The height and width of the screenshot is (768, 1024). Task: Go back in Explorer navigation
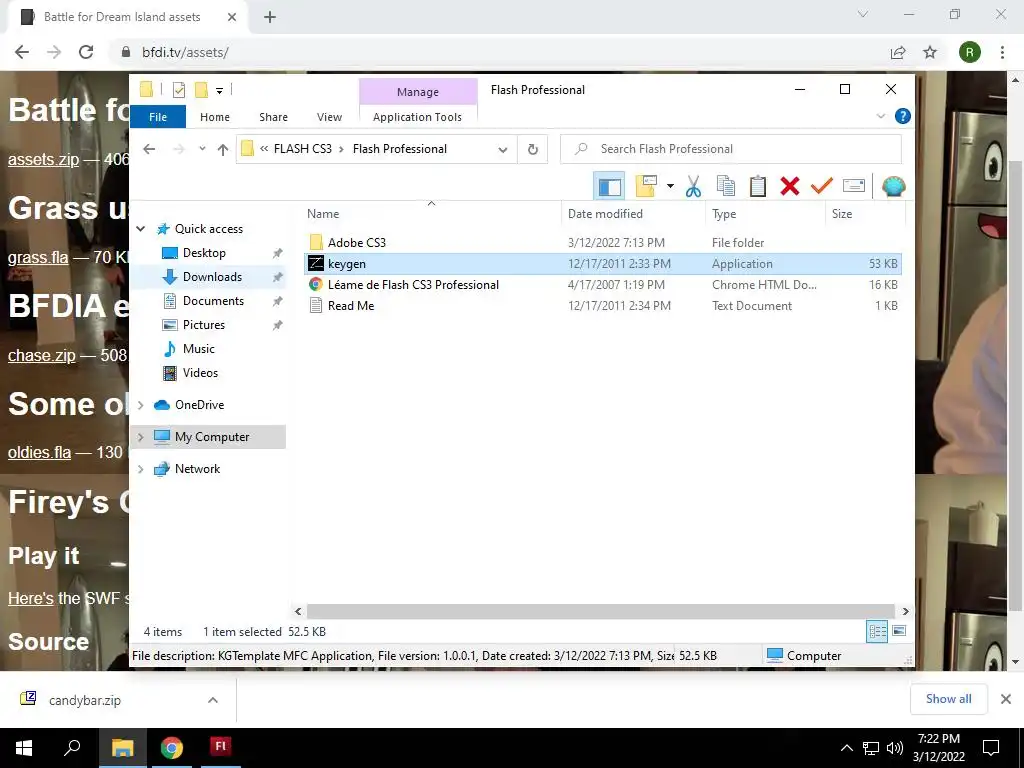(x=149, y=149)
